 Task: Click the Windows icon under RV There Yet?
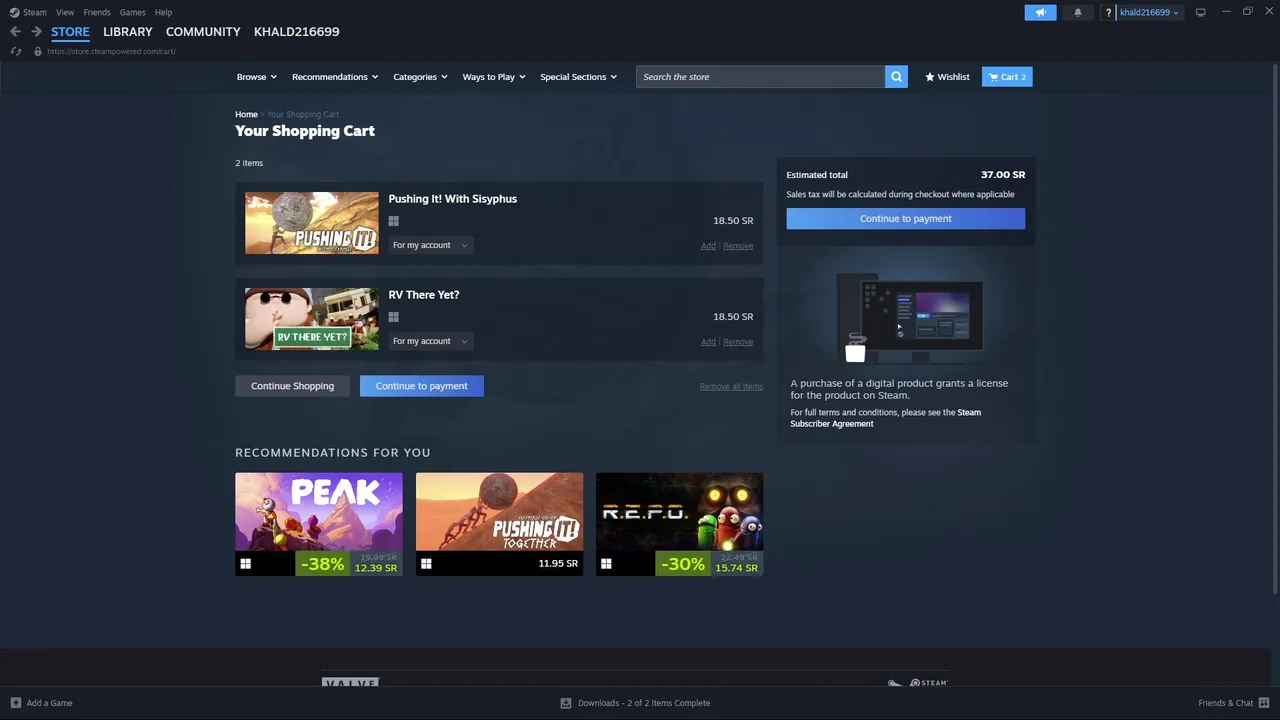[x=394, y=317]
